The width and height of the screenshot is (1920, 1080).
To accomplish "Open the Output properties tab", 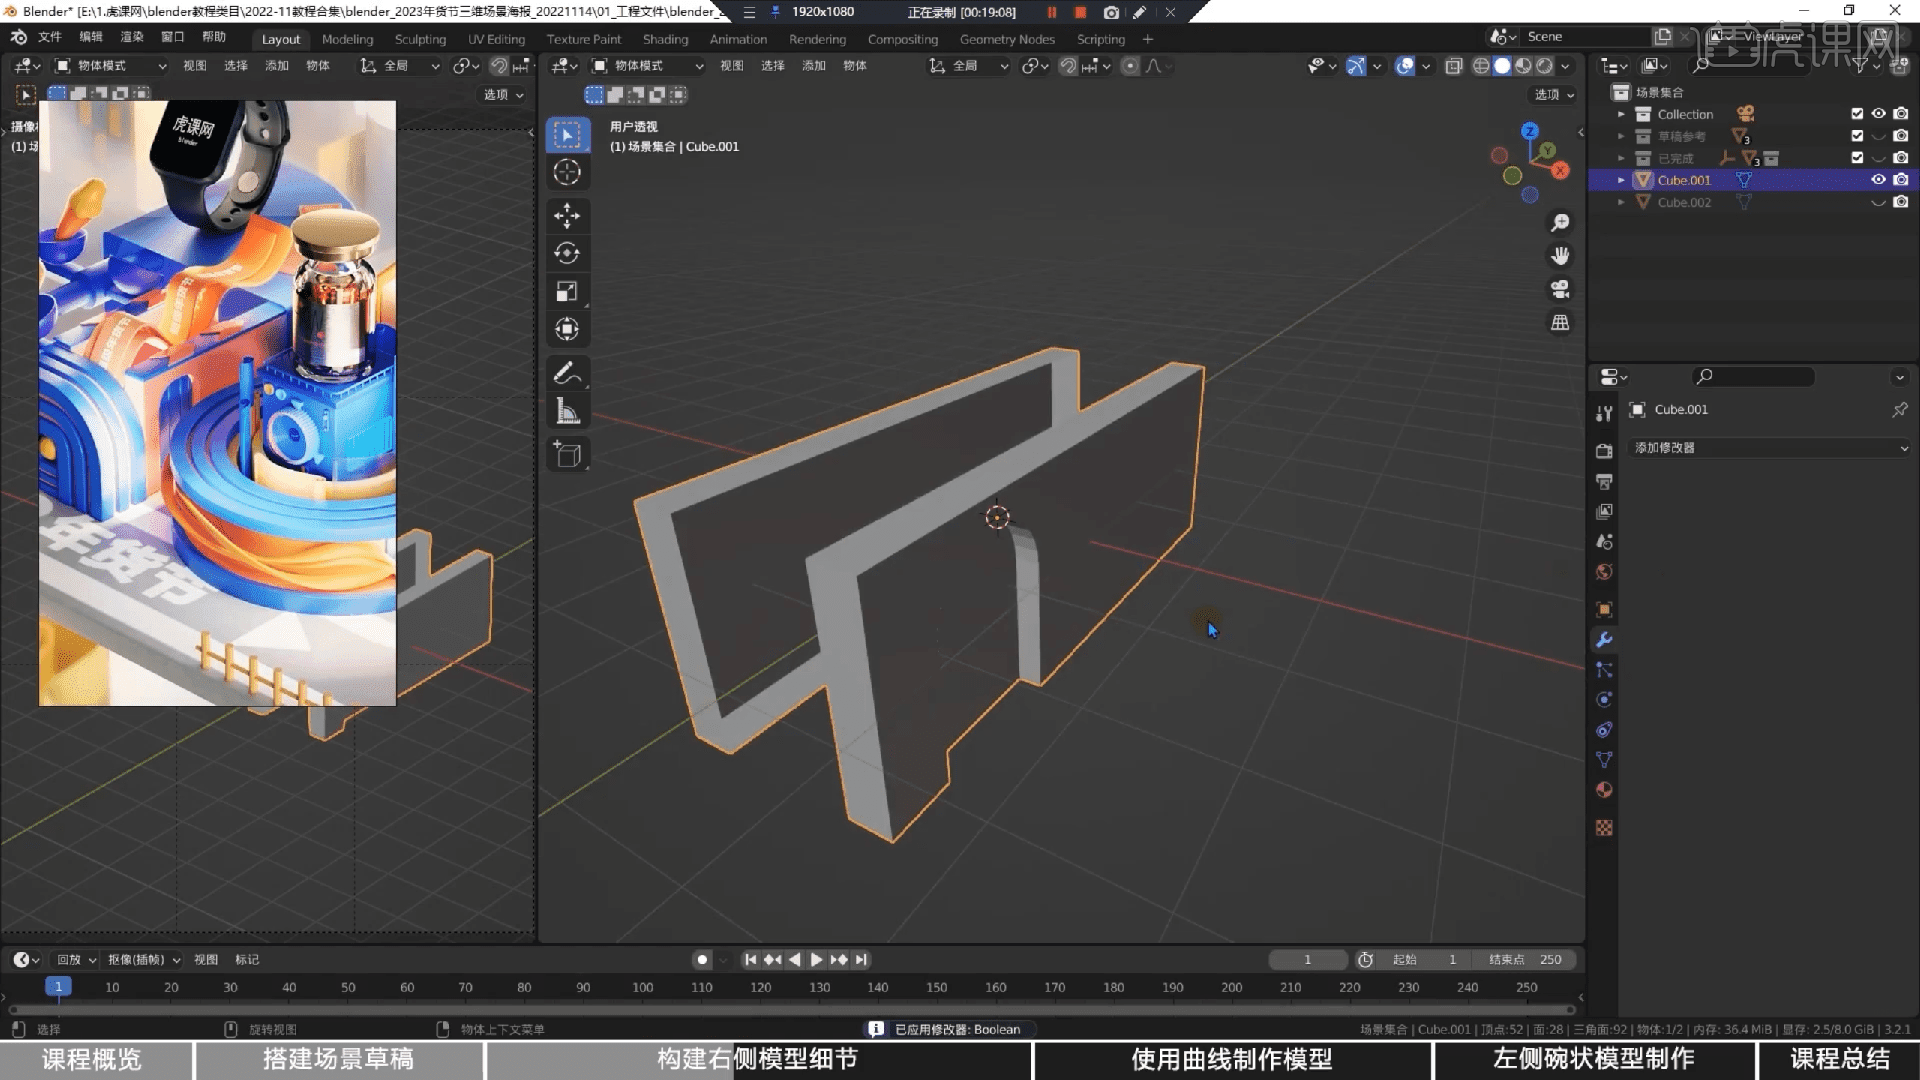I will click(1604, 481).
